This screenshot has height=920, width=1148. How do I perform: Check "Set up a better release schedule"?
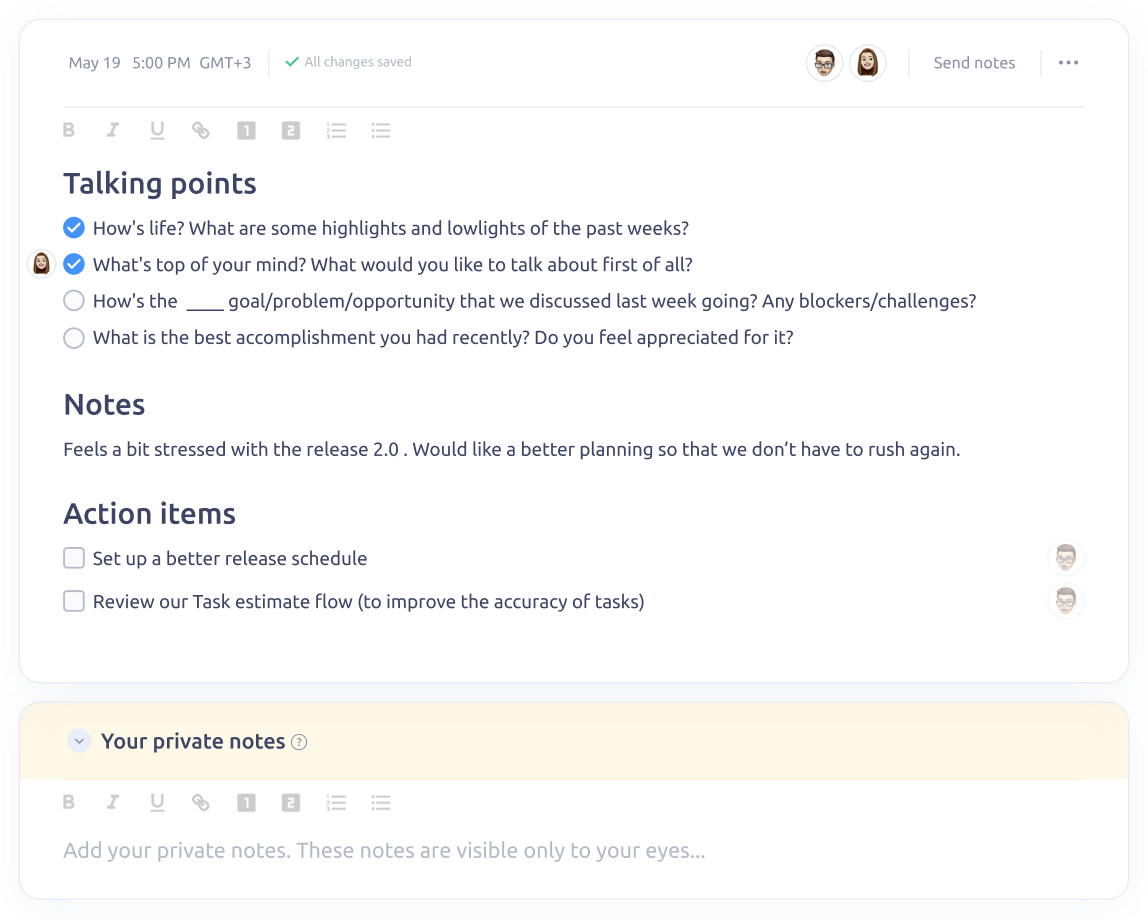(x=74, y=558)
